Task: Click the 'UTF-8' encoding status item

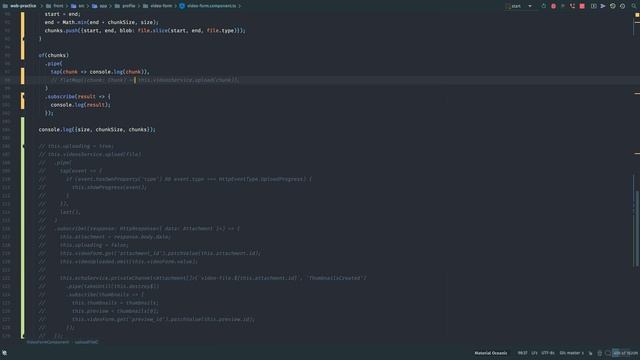Action: [x=548, y=353]
